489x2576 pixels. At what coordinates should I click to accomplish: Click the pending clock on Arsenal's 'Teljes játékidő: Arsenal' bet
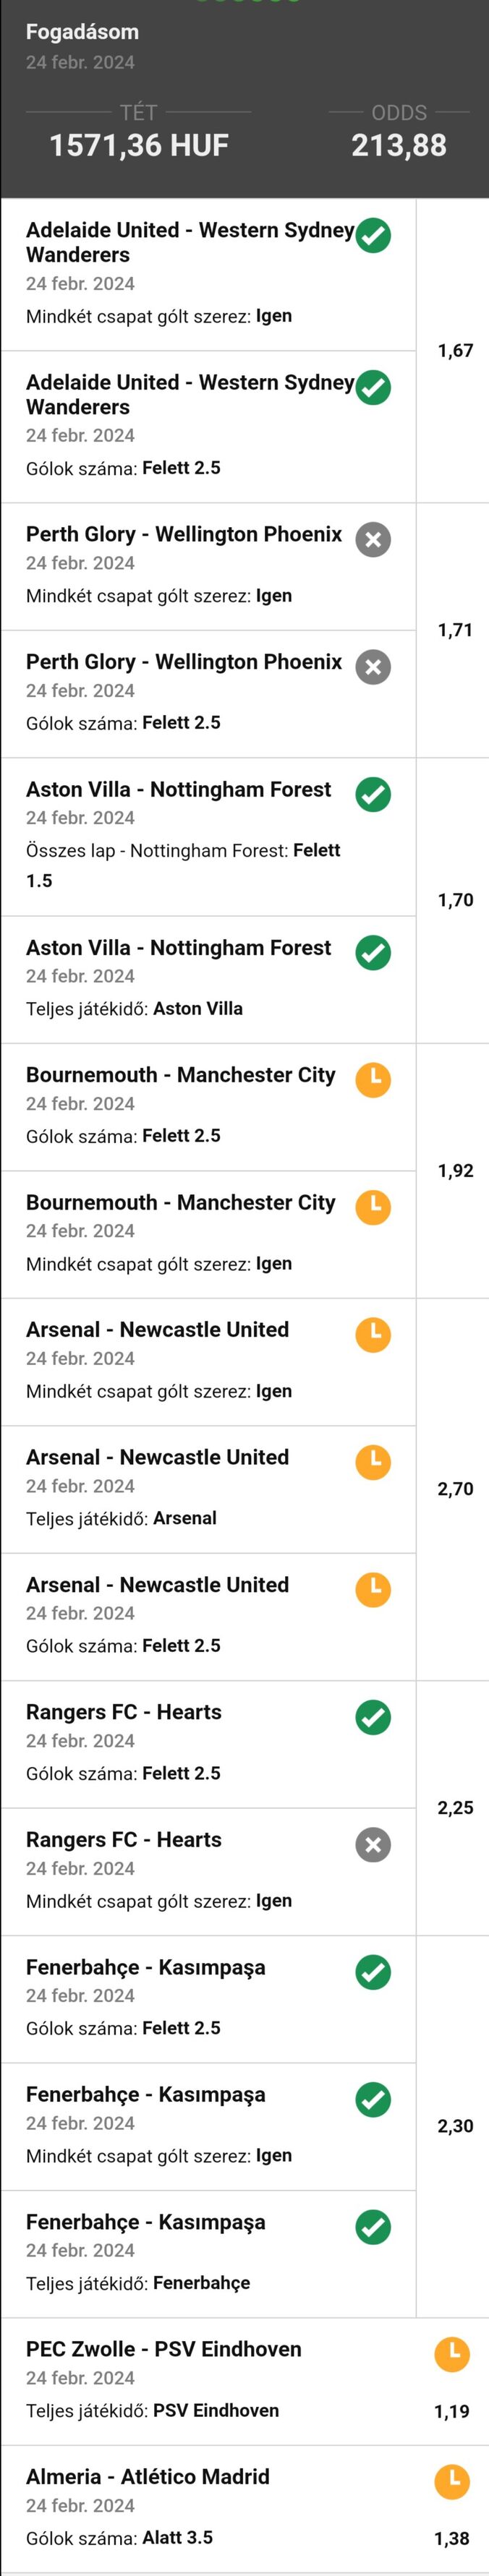(373, 1462)
